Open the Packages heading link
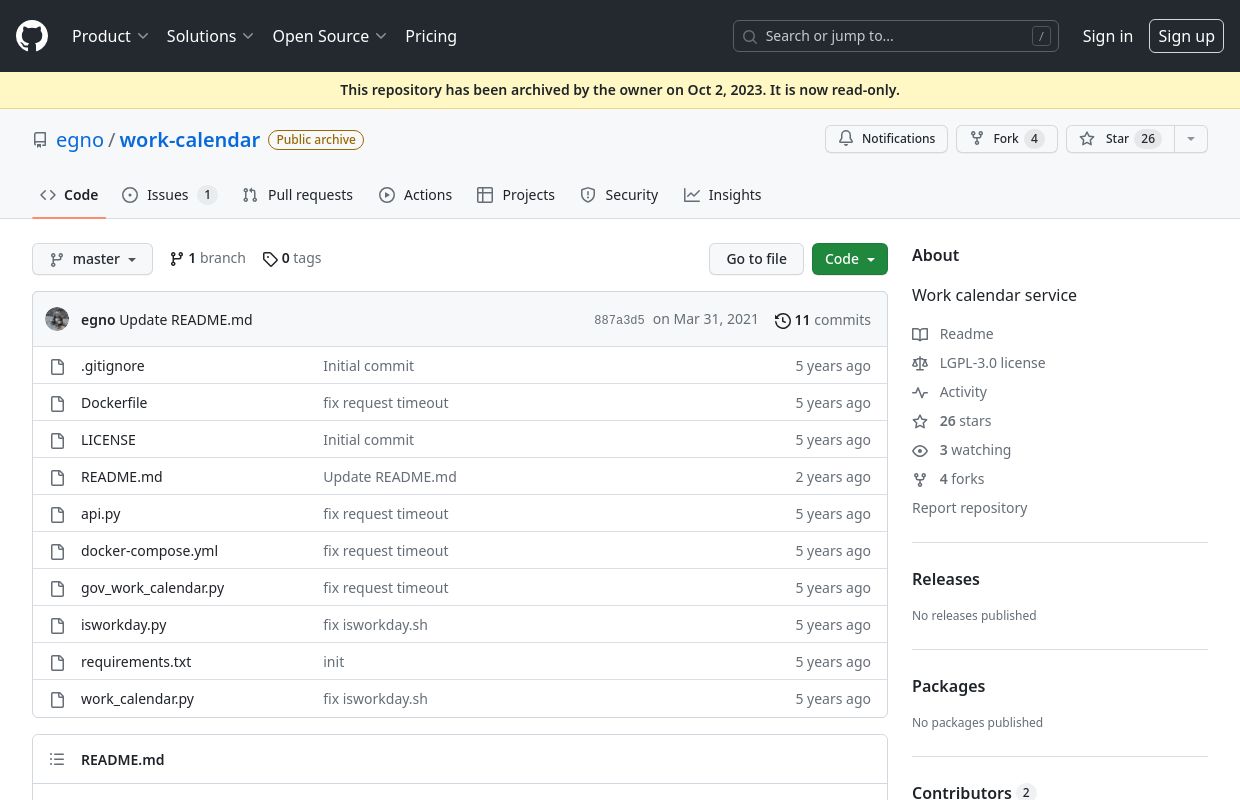The width and height of the screenshot is (1240, 800). 949,686
